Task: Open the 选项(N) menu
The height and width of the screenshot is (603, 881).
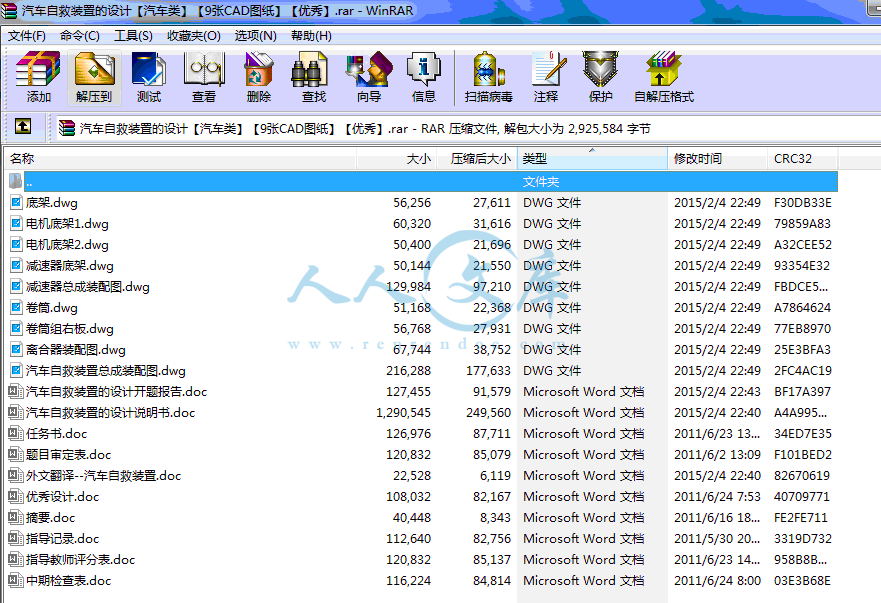Action: [x=256, y=36]
